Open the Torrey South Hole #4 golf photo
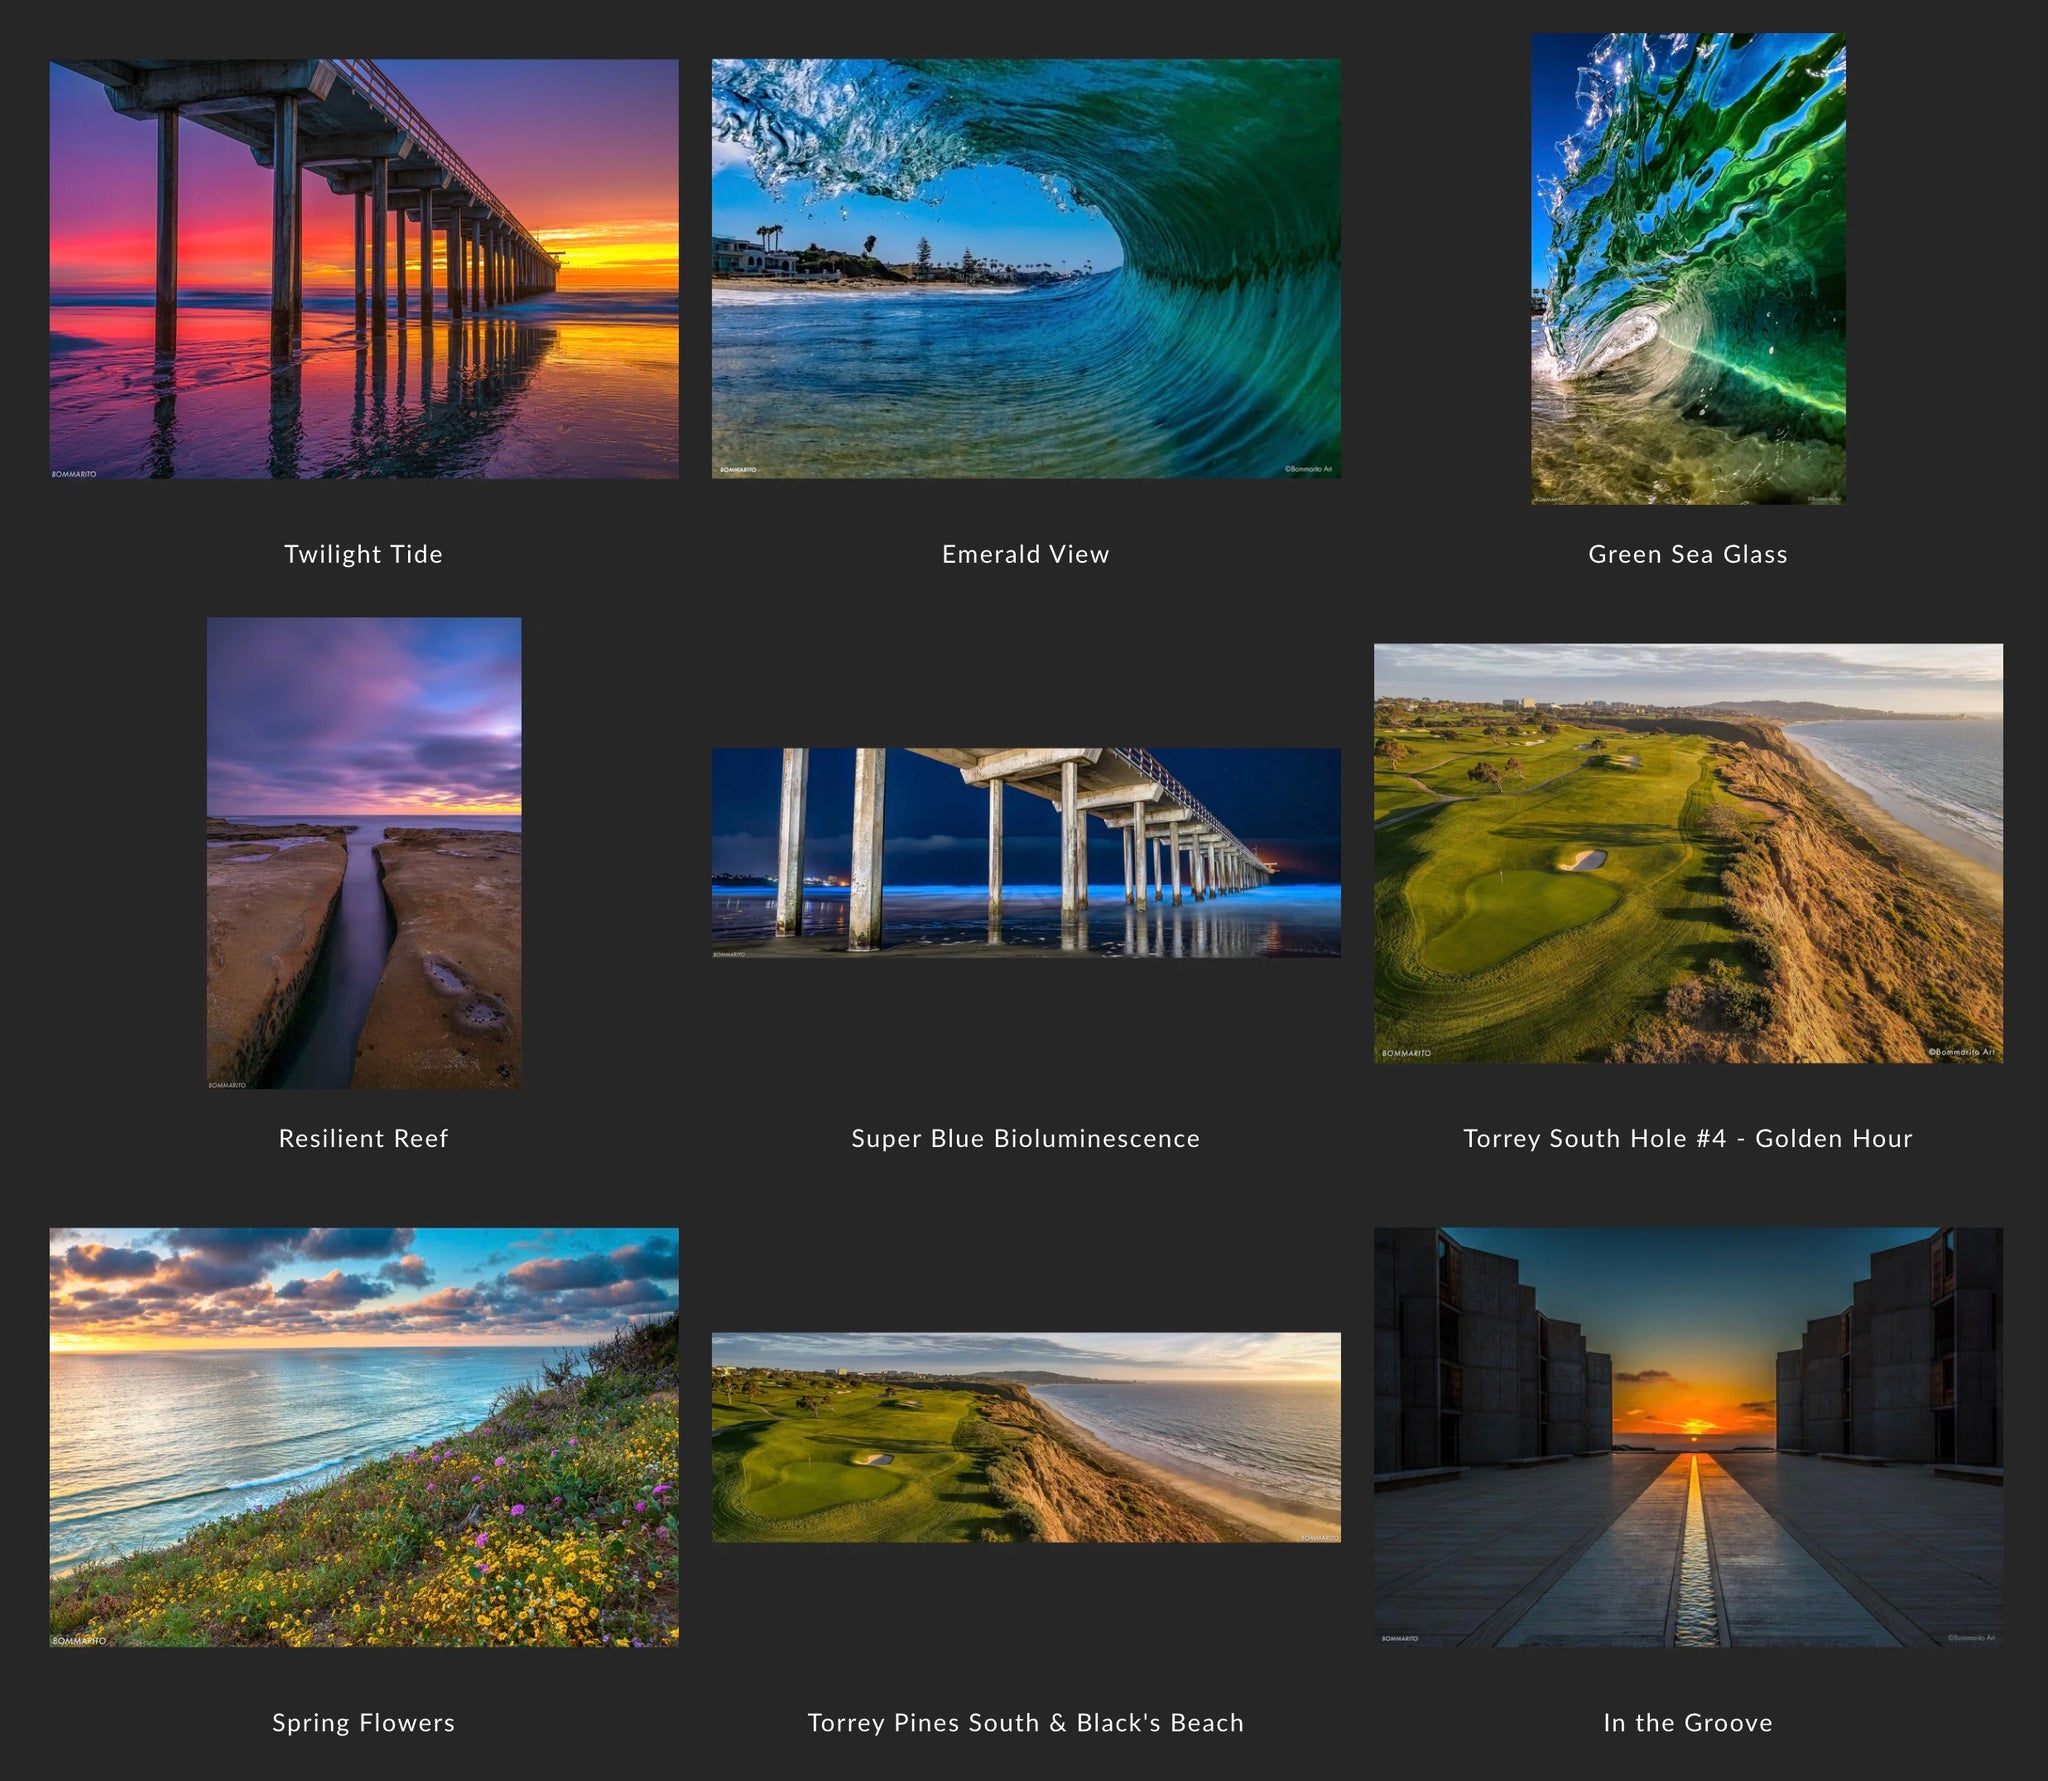Screen dimensions: 2048x1781 pos(1688,853)
